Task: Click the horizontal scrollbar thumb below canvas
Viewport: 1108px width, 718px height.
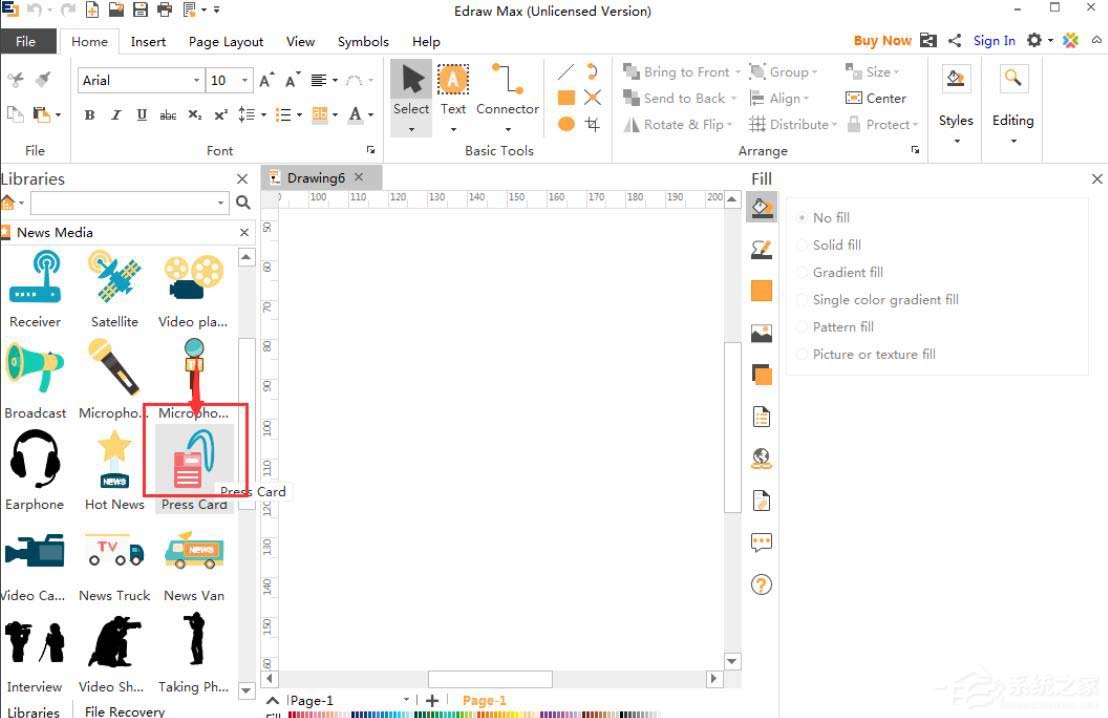Action: (490, 678)
